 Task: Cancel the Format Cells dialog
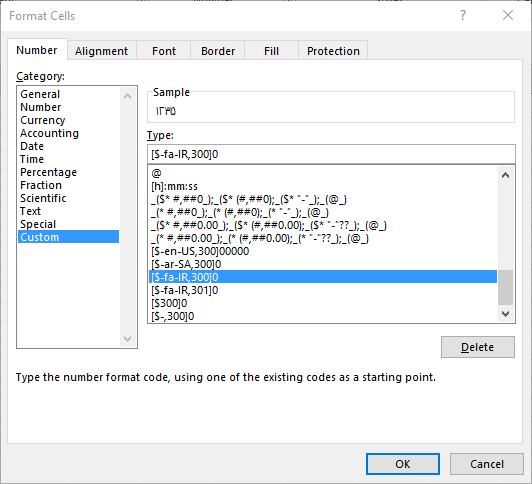(487, 464)
